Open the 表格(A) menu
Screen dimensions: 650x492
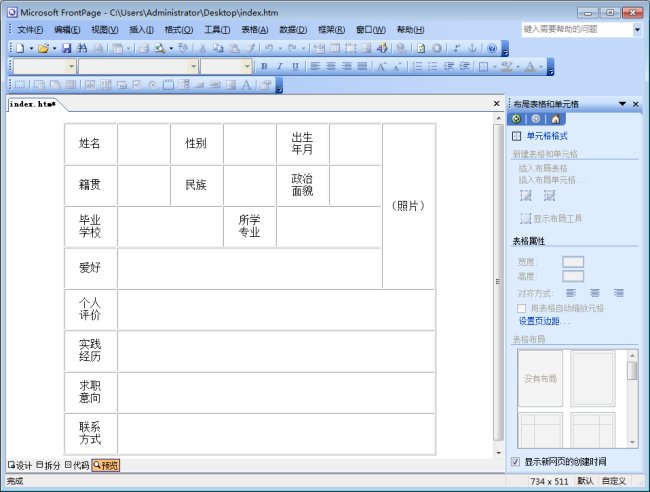click(x=255, y=30)
